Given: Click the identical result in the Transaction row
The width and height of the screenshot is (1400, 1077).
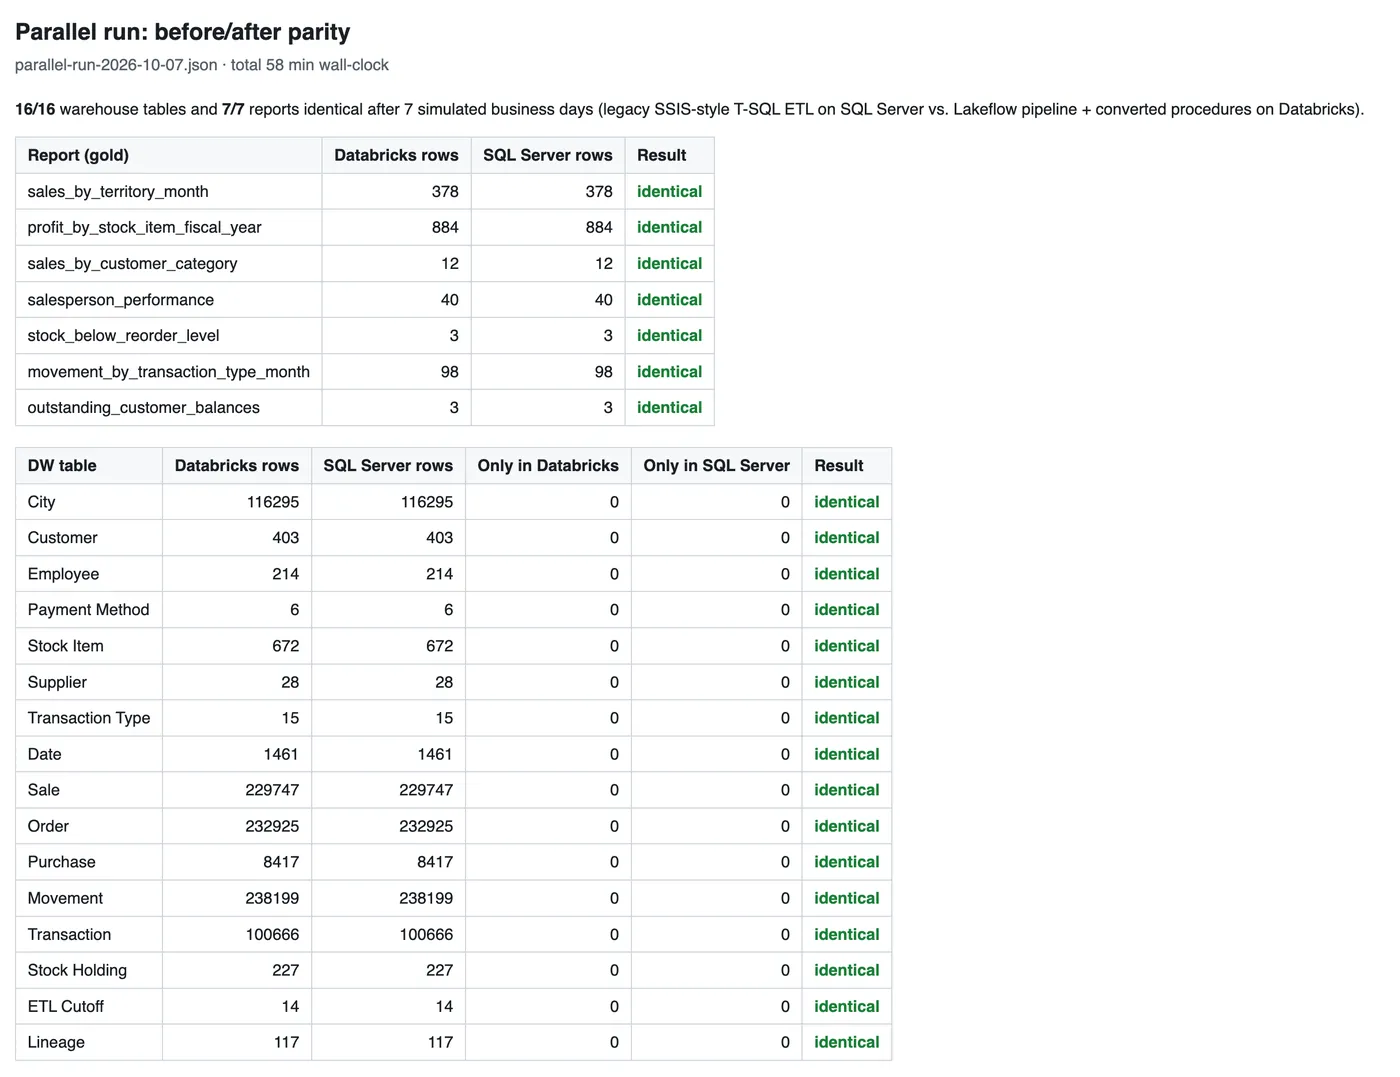Looking at the screenshot, I should coord(846,933).
